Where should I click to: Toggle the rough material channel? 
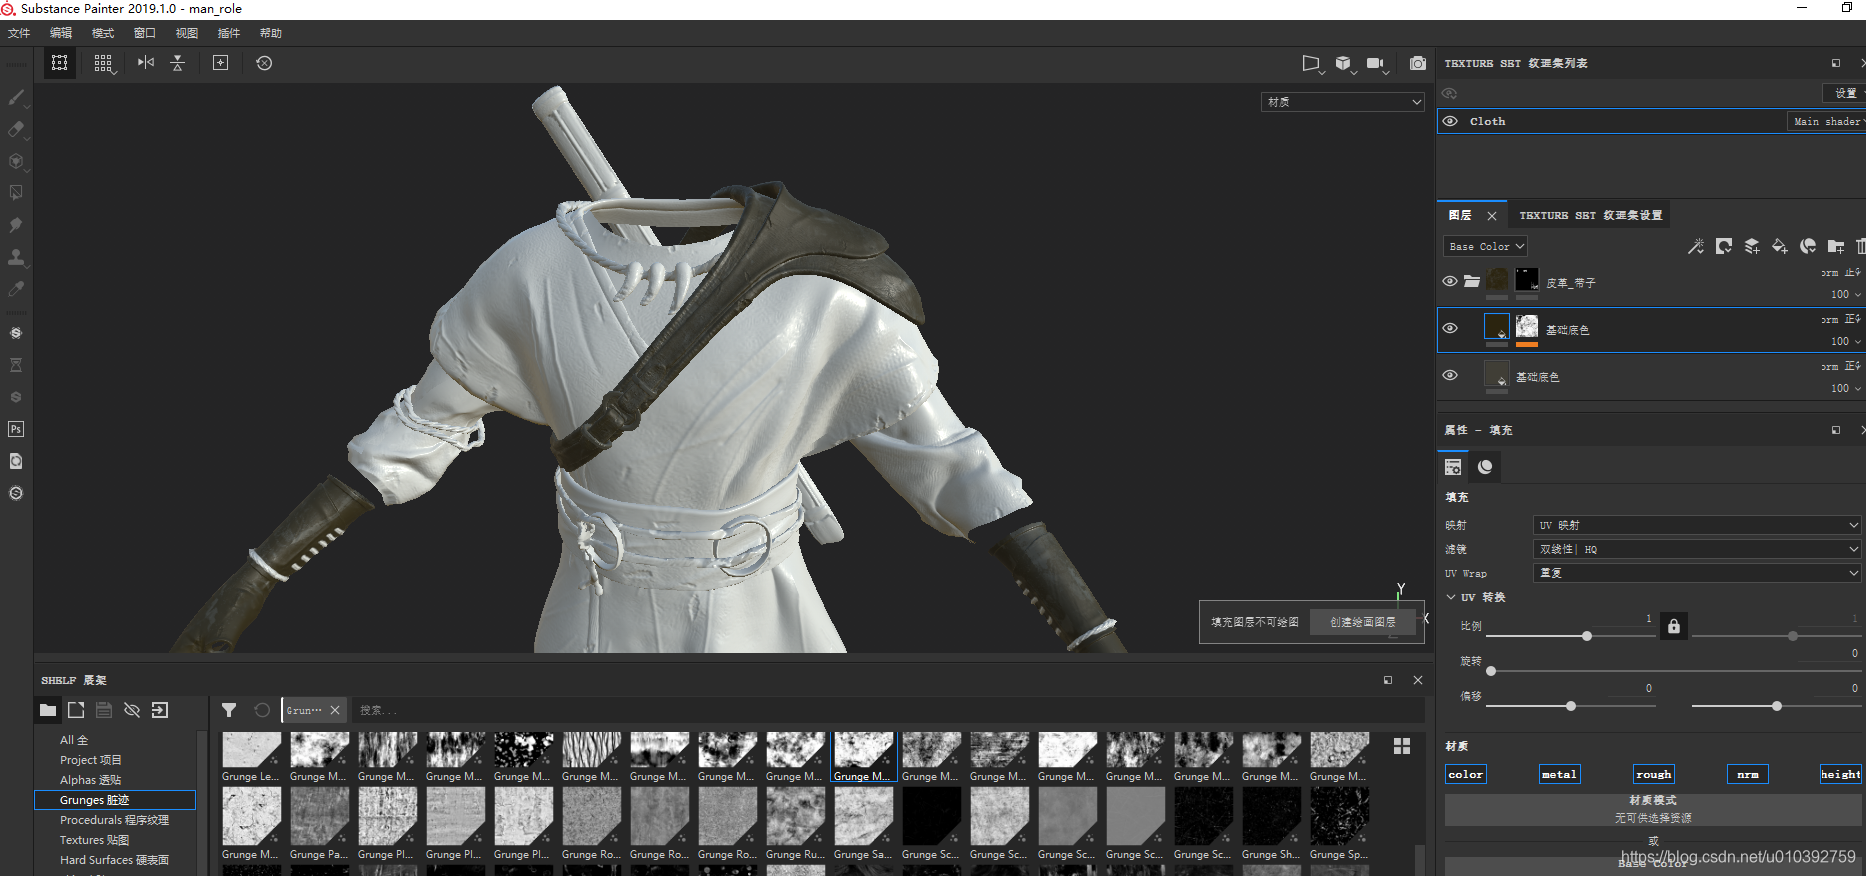(x=1653, y=774)
